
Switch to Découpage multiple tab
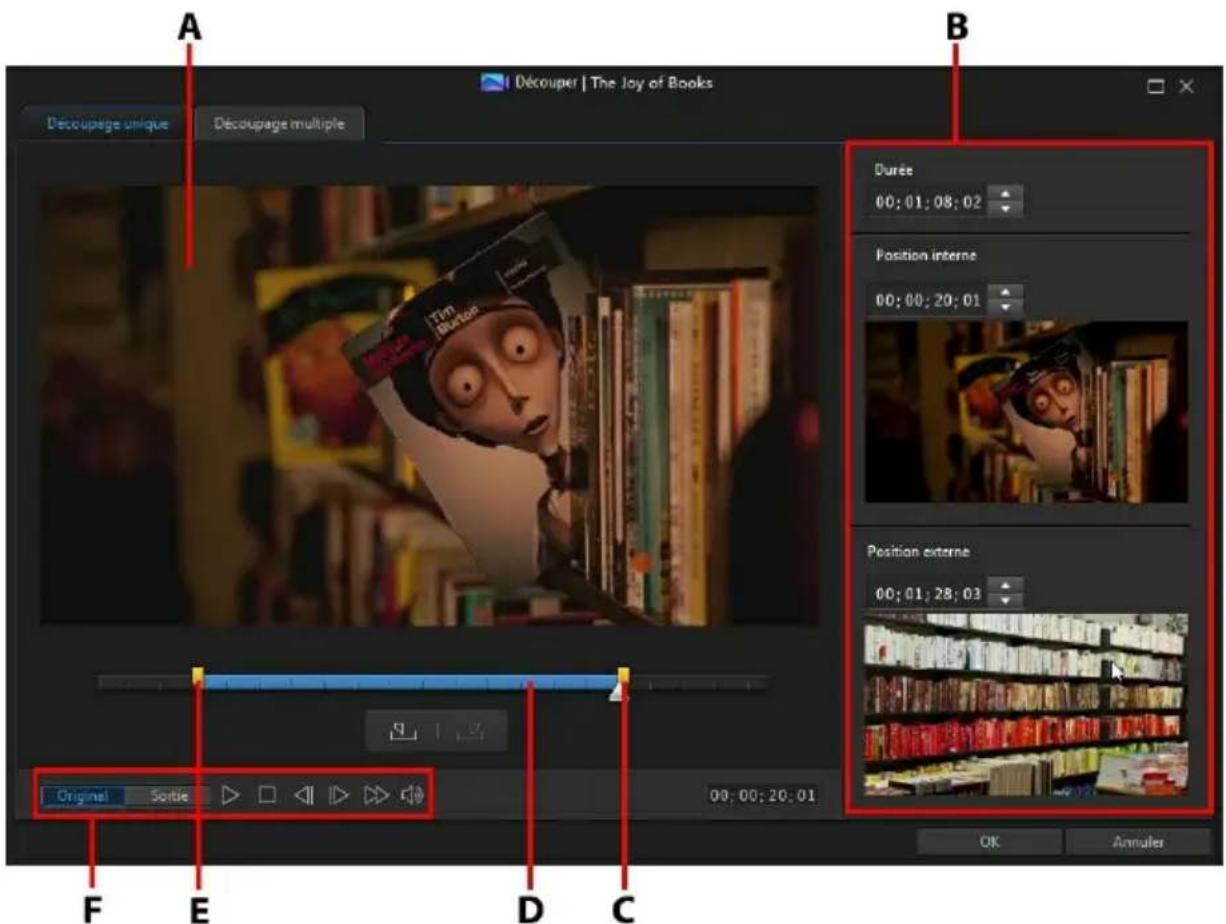click(x=279, y=125)
